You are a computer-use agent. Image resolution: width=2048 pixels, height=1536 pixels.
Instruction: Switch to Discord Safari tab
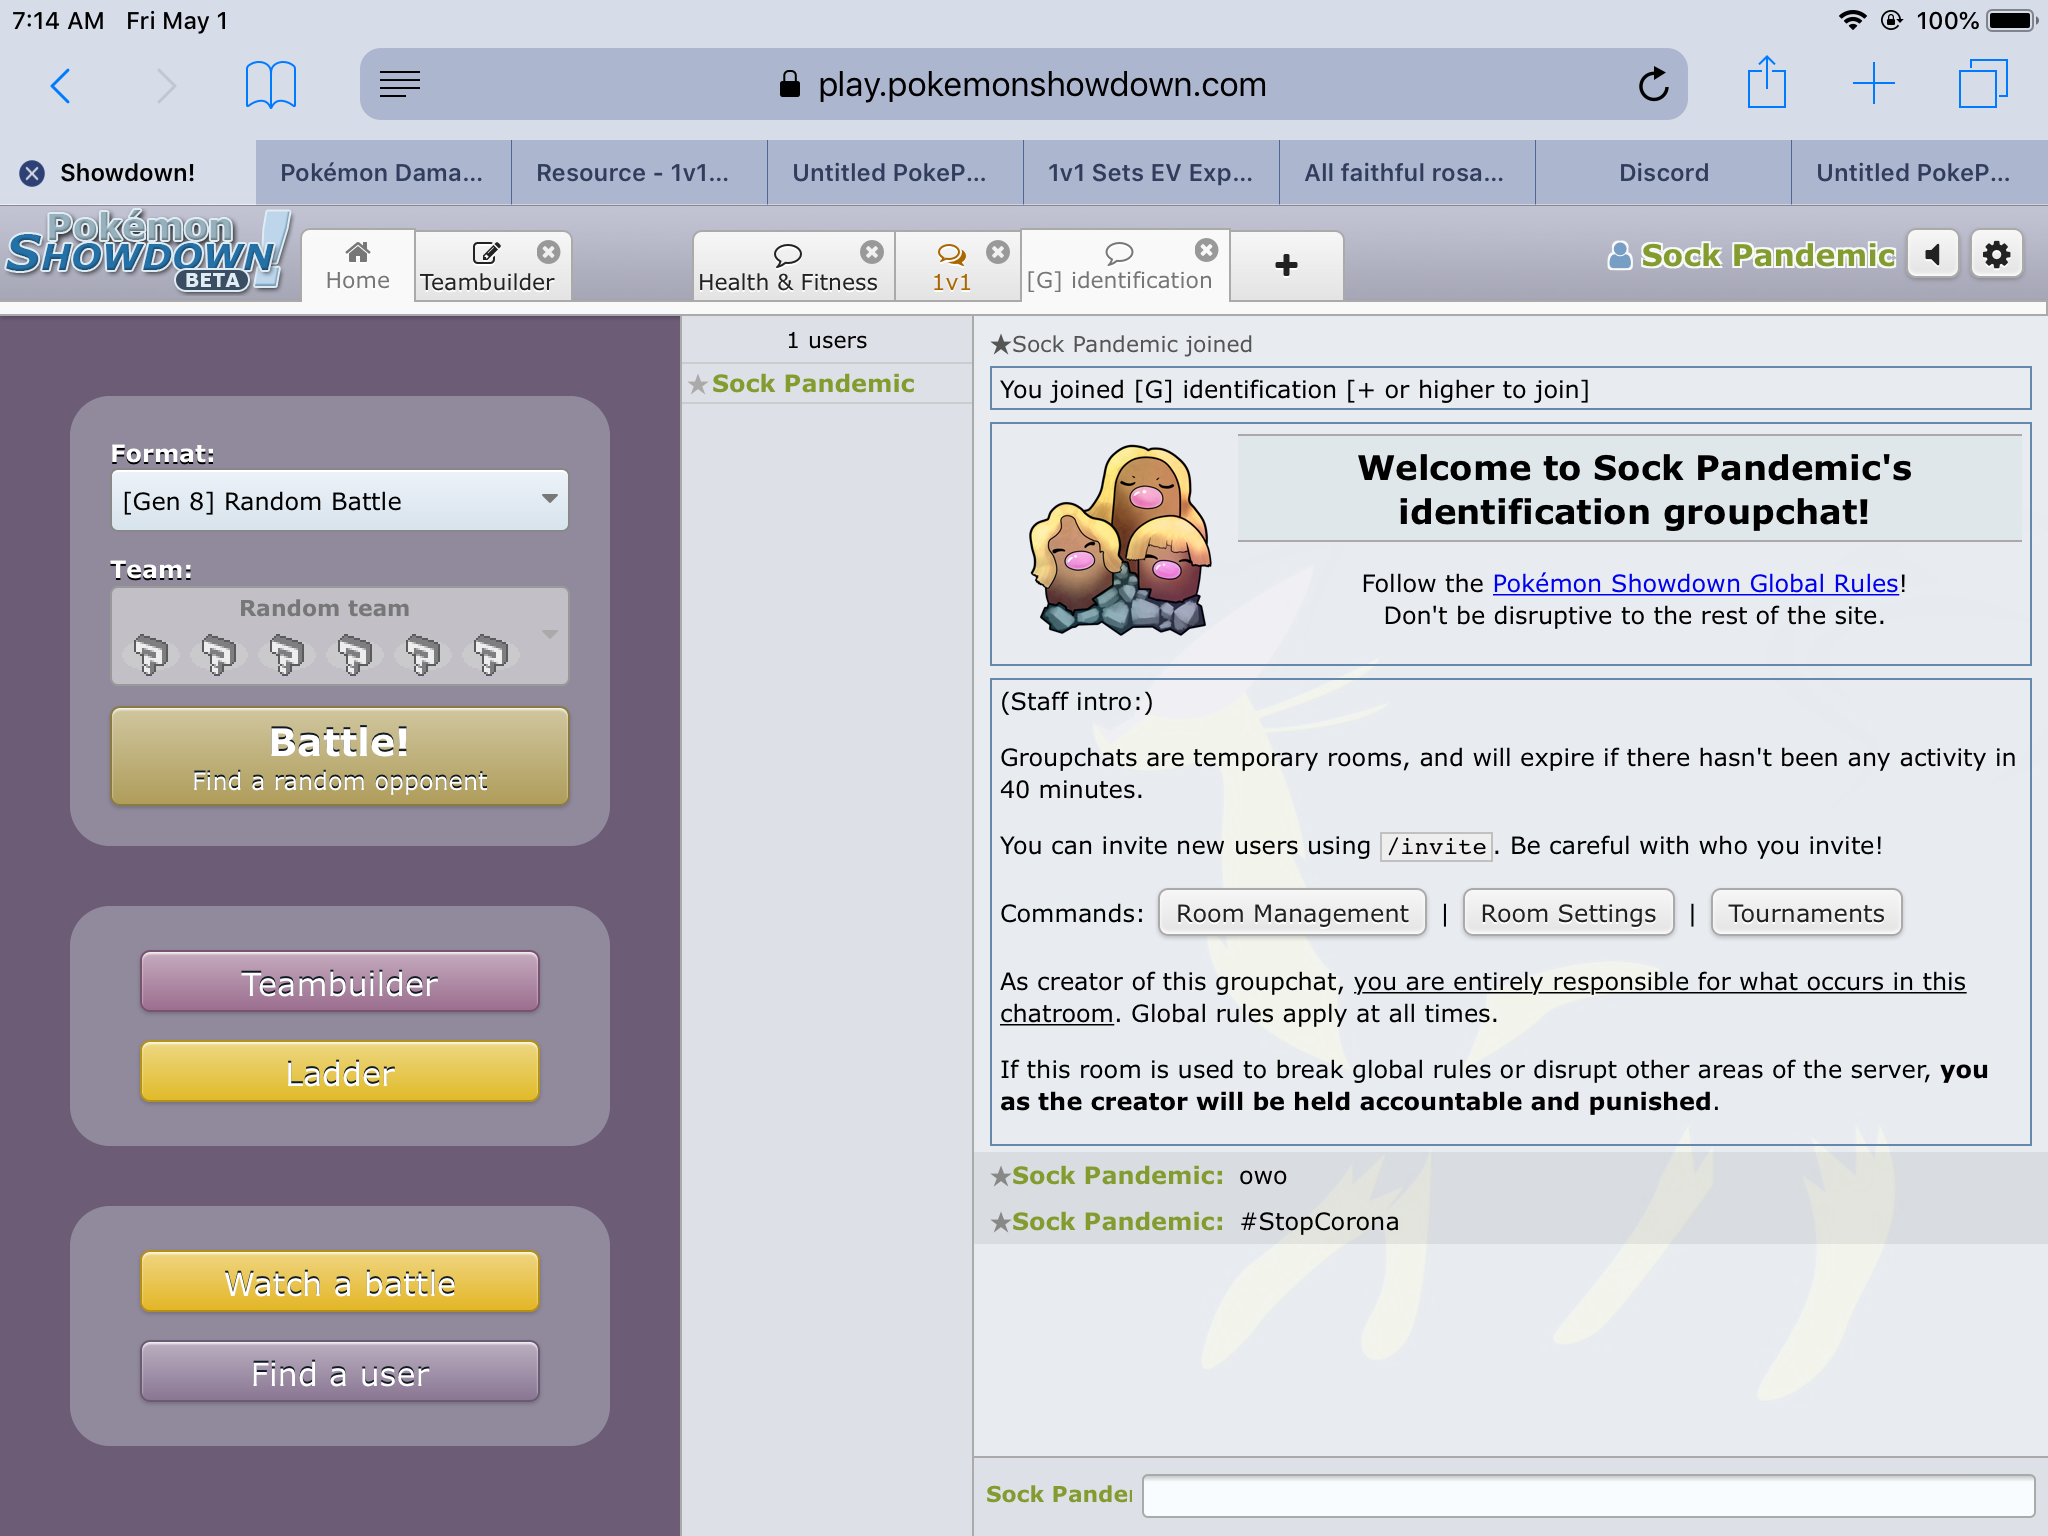click(x=1664, y=173)
